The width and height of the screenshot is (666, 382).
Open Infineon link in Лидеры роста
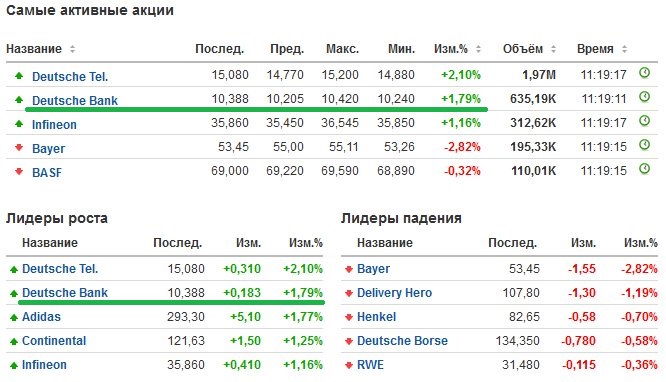[44, 365]
